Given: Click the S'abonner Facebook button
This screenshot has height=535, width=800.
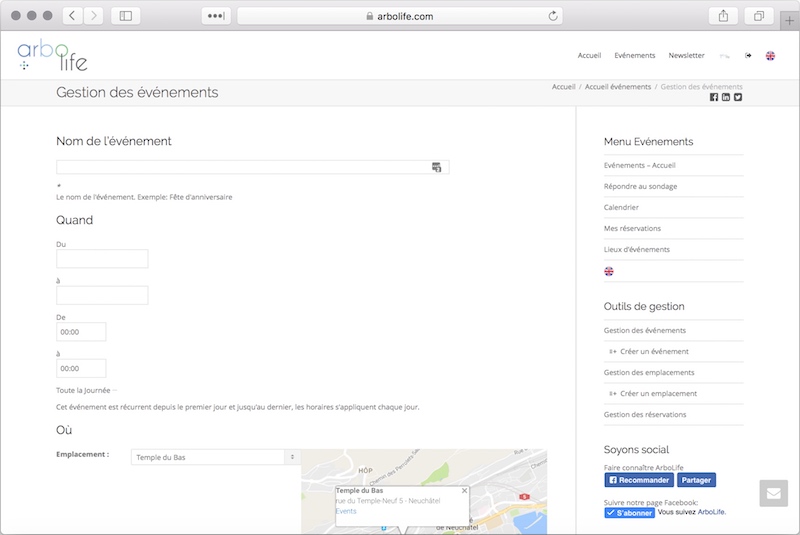Looking at the screenshot, I should pyautogui.click(x=630, y=513).
